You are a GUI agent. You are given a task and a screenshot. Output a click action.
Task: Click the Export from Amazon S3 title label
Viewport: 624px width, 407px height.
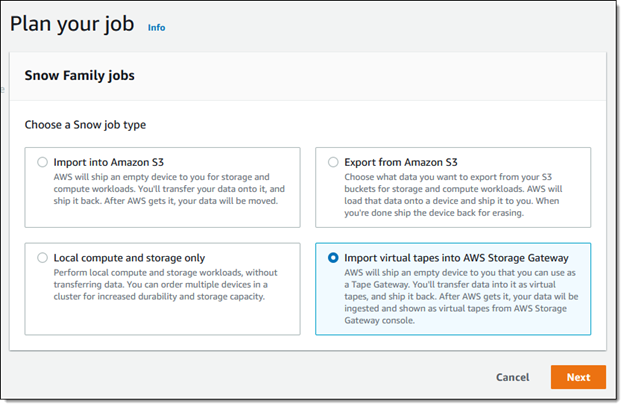[x=401, y=162]
